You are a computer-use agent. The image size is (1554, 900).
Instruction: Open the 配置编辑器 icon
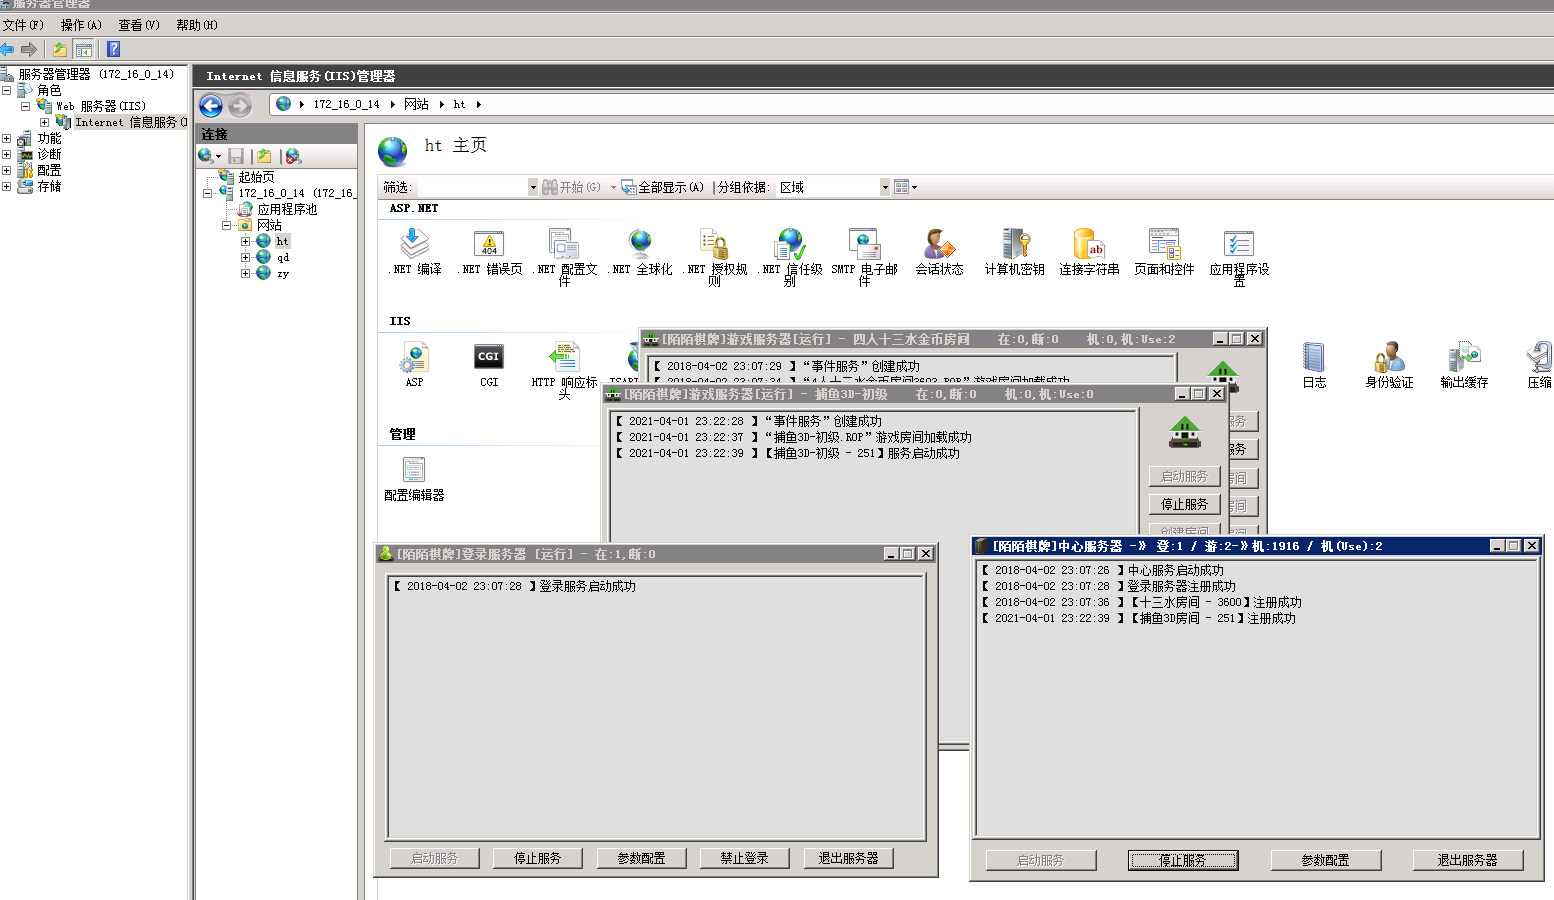(414, 471)
